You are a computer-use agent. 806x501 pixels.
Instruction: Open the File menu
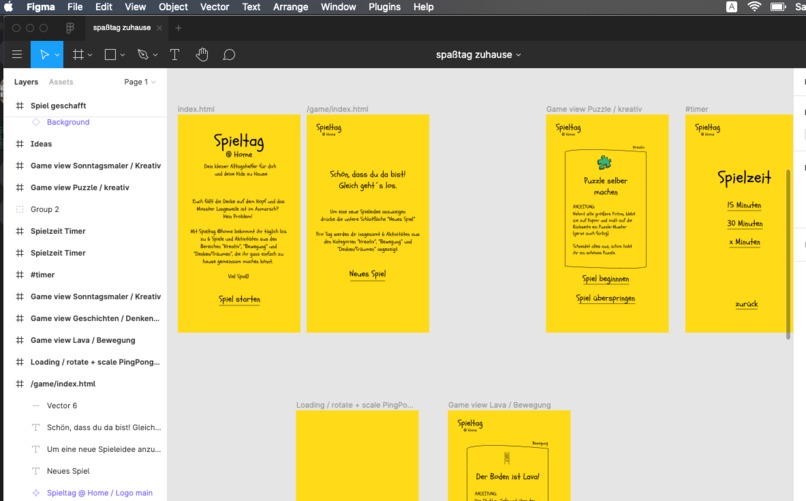[x=75, y=7]
